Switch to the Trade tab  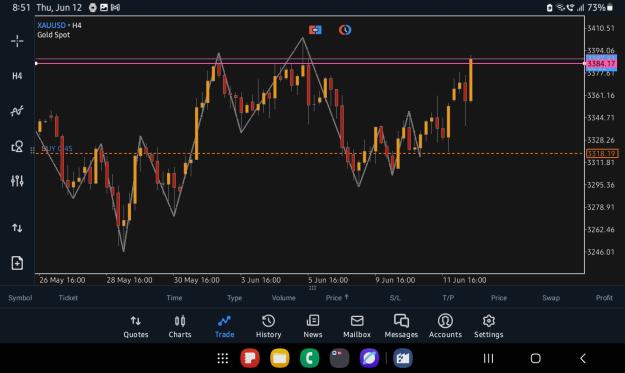(224, 327)
